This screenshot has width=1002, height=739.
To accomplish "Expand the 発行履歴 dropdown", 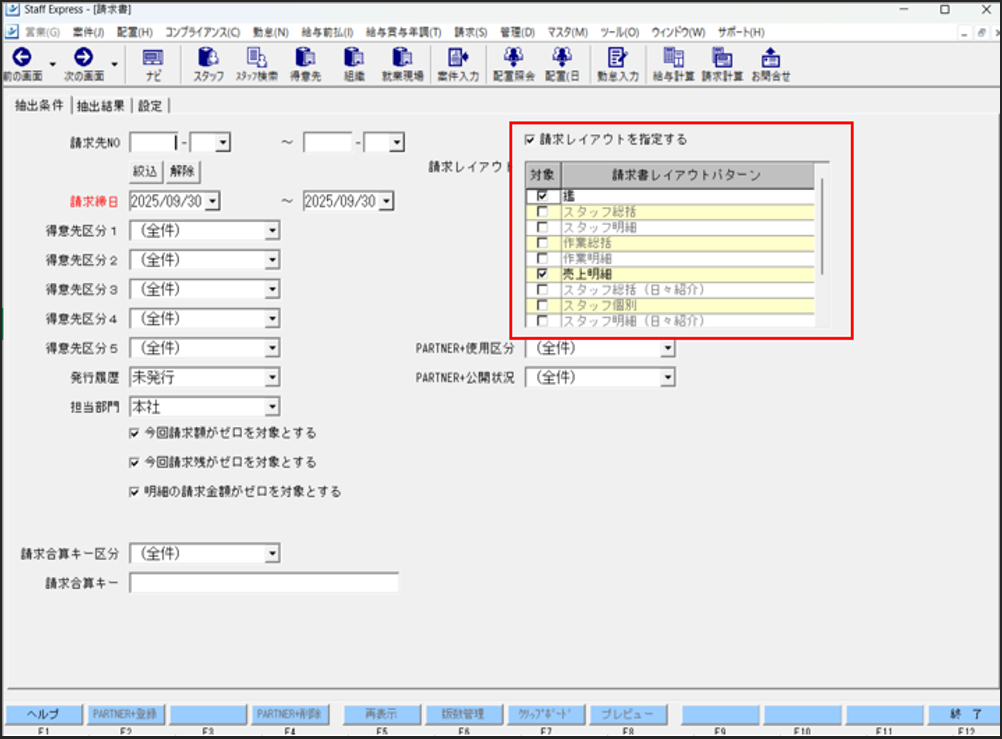I will coord(271,378).
